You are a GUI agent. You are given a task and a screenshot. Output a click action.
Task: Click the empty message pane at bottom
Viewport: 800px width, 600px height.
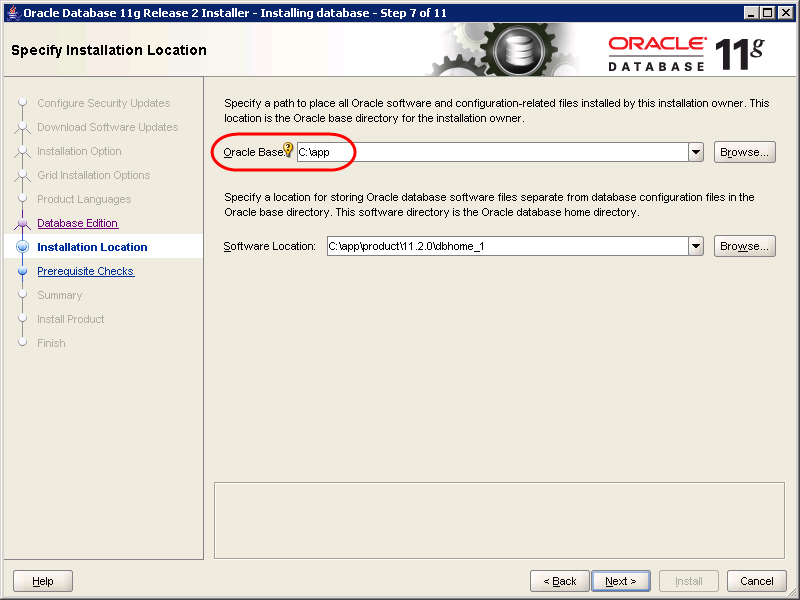(499, 520)
